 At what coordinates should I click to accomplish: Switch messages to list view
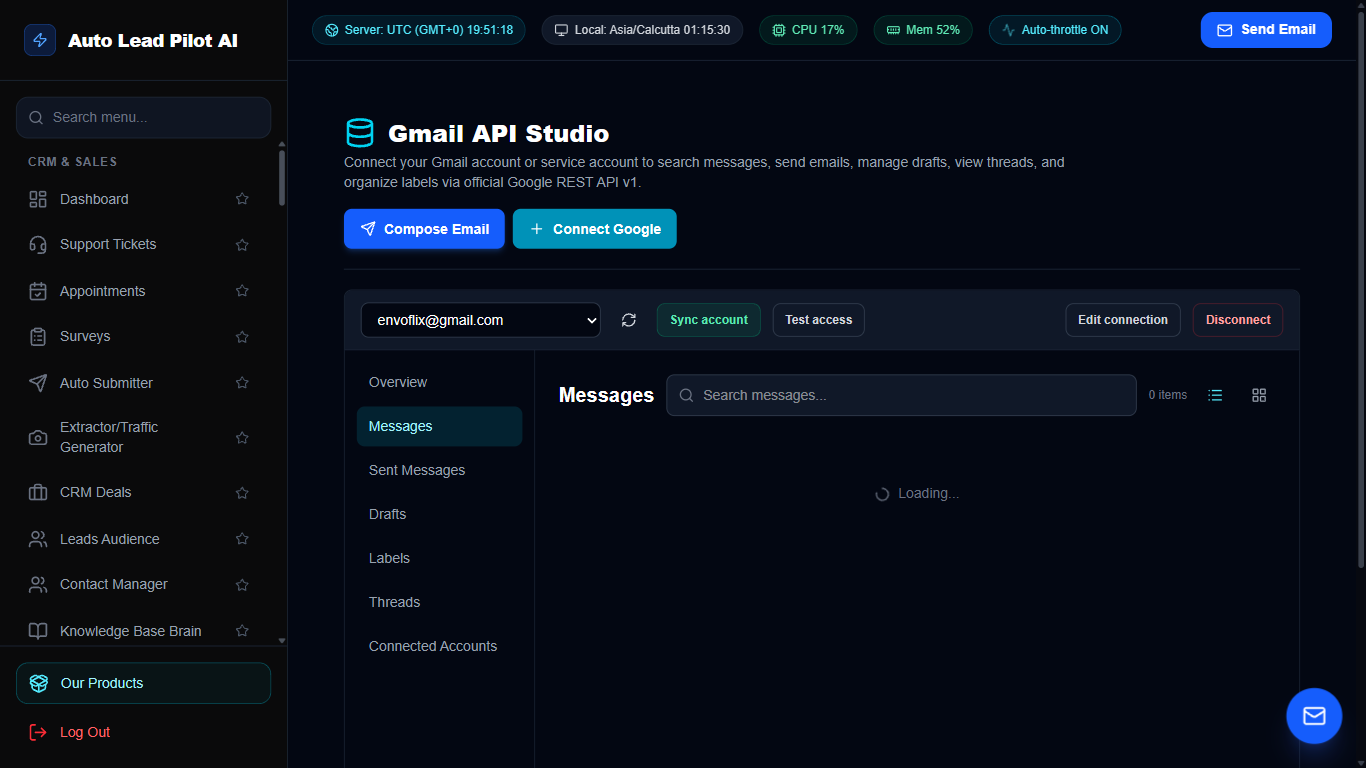click(1215, 395)
